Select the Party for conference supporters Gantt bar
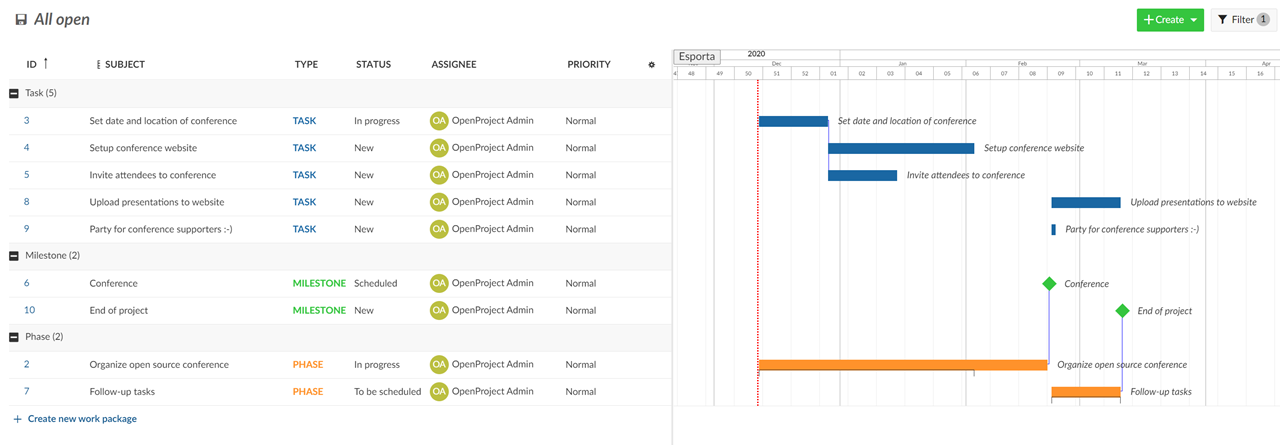1280x445 pixels. [x=1053, y=229]
